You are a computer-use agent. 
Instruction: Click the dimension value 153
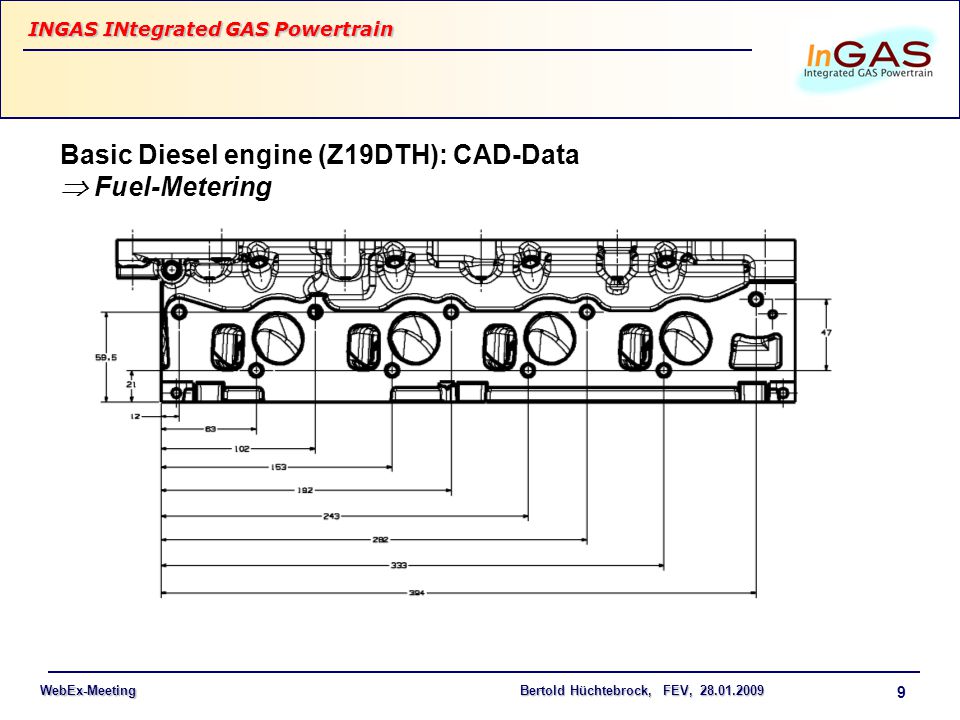pos(279,467)
